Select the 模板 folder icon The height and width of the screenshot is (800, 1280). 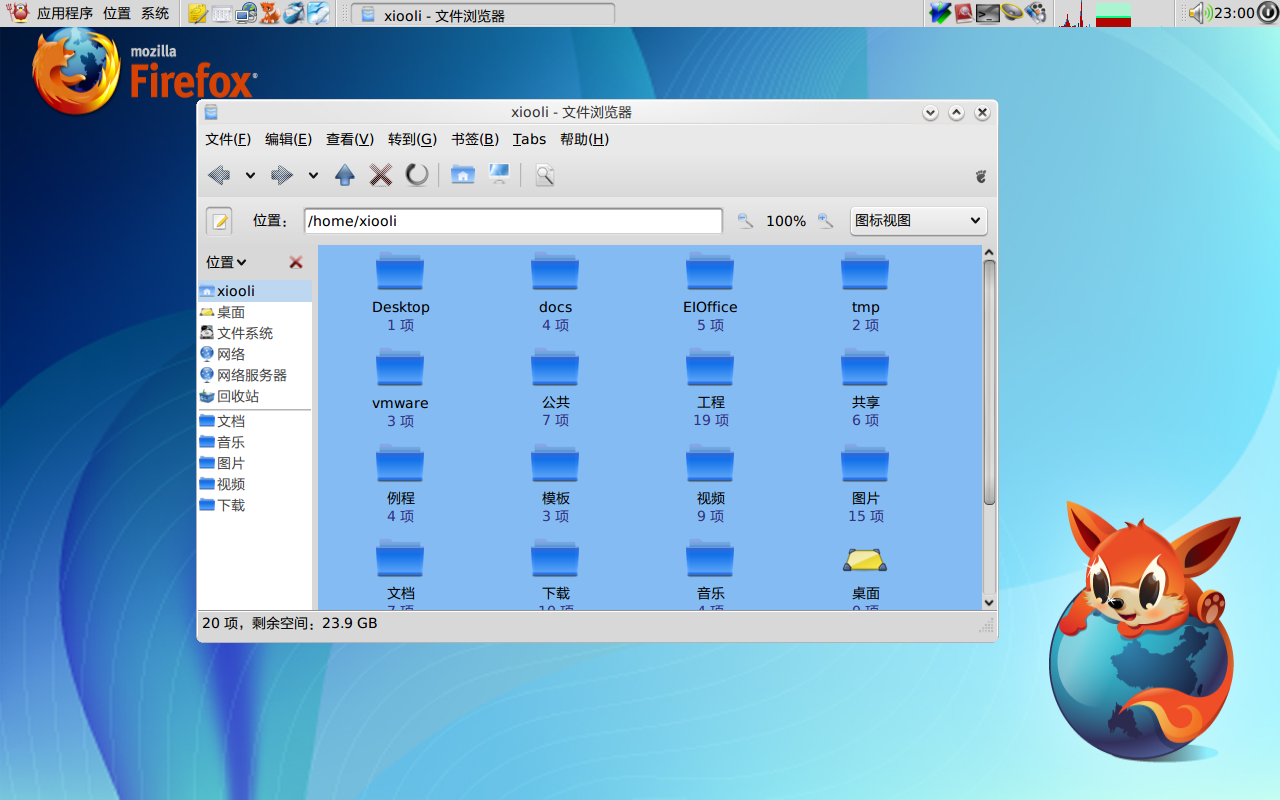coord(555,462)
